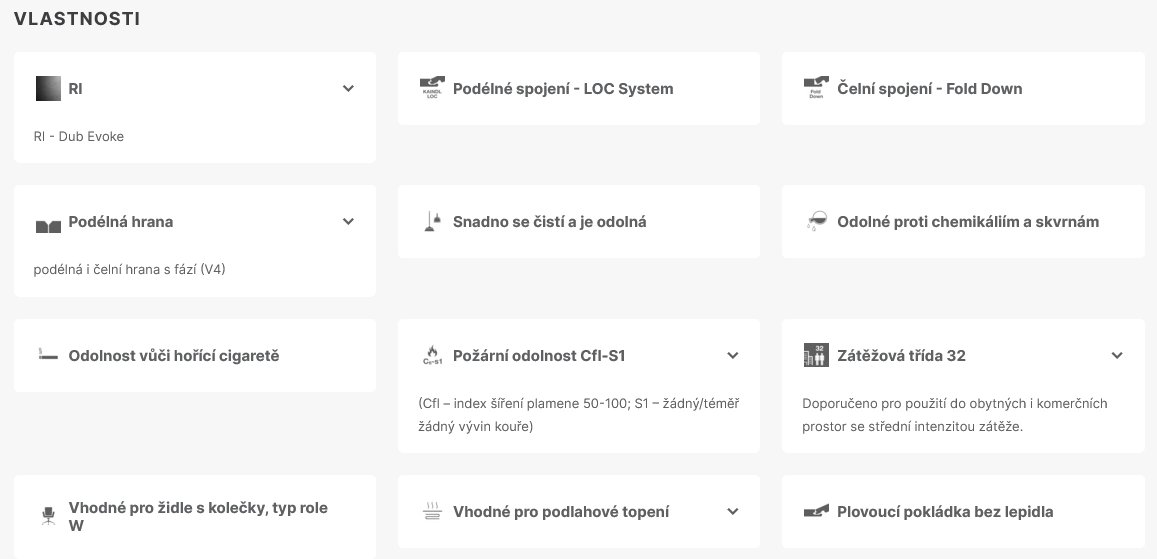Viewport: 1157px width, 559px height.
Task: Click the underfloor heating icon
Action: tap(432, 511)
